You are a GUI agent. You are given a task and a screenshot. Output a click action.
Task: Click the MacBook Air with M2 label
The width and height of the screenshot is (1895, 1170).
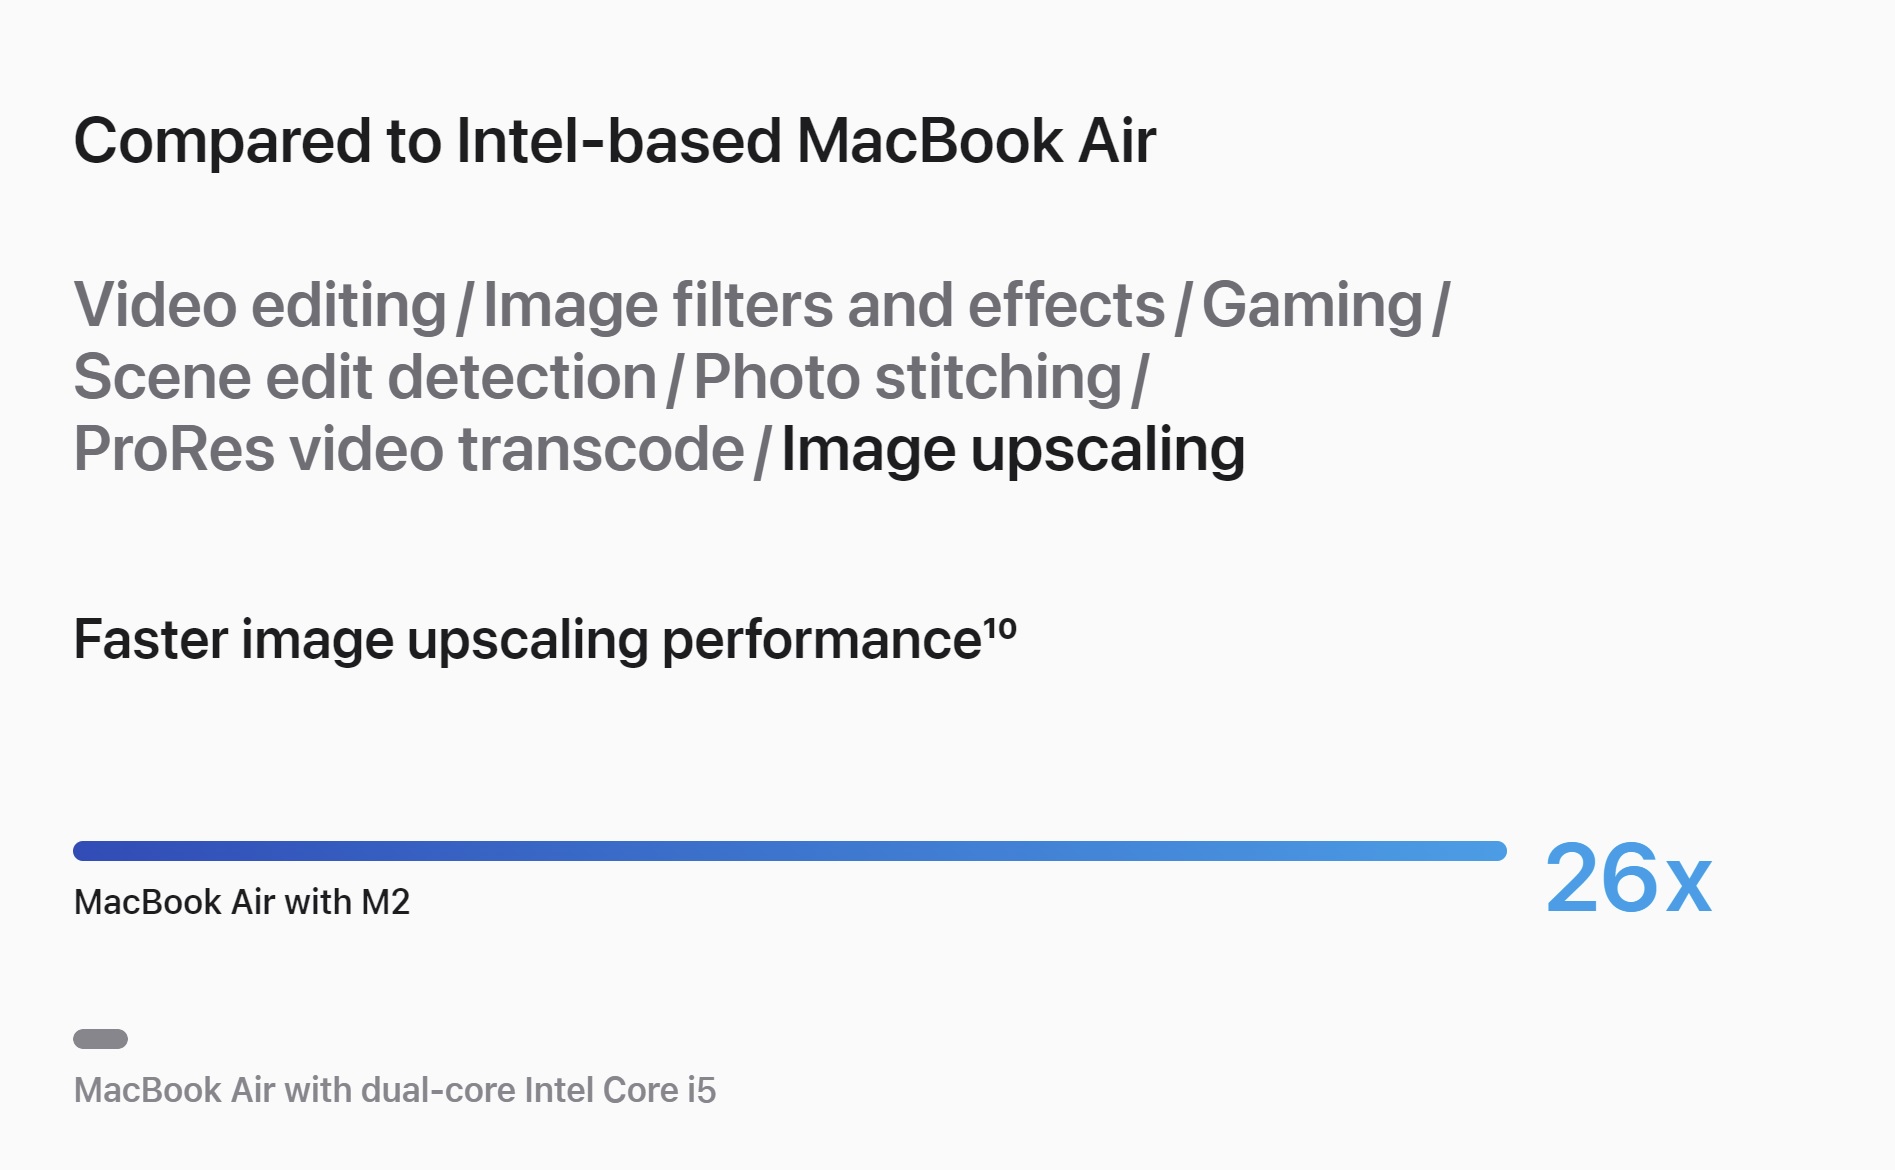[242, 902]
